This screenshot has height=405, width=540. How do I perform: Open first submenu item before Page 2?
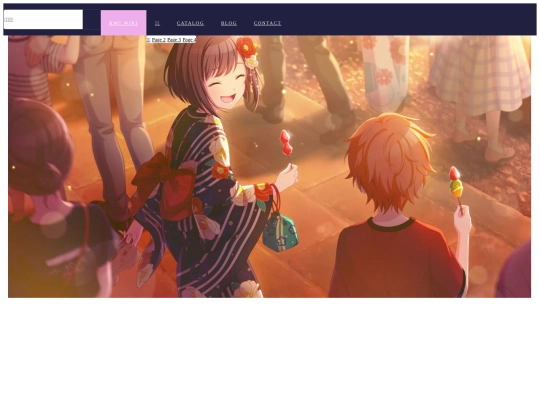point(148,40)
